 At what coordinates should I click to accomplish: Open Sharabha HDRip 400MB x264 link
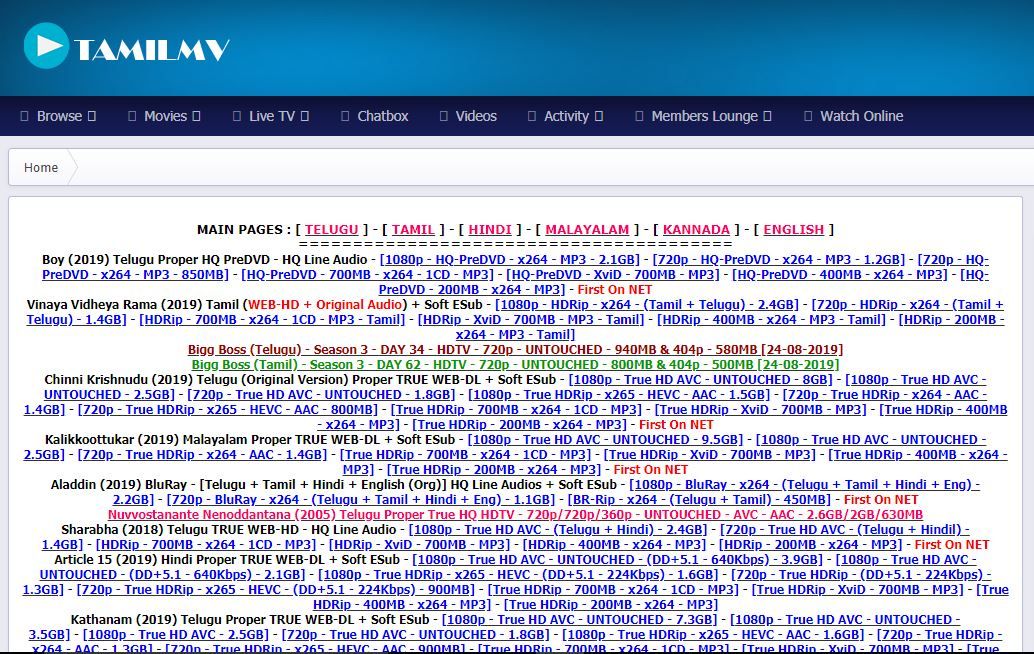615,545
